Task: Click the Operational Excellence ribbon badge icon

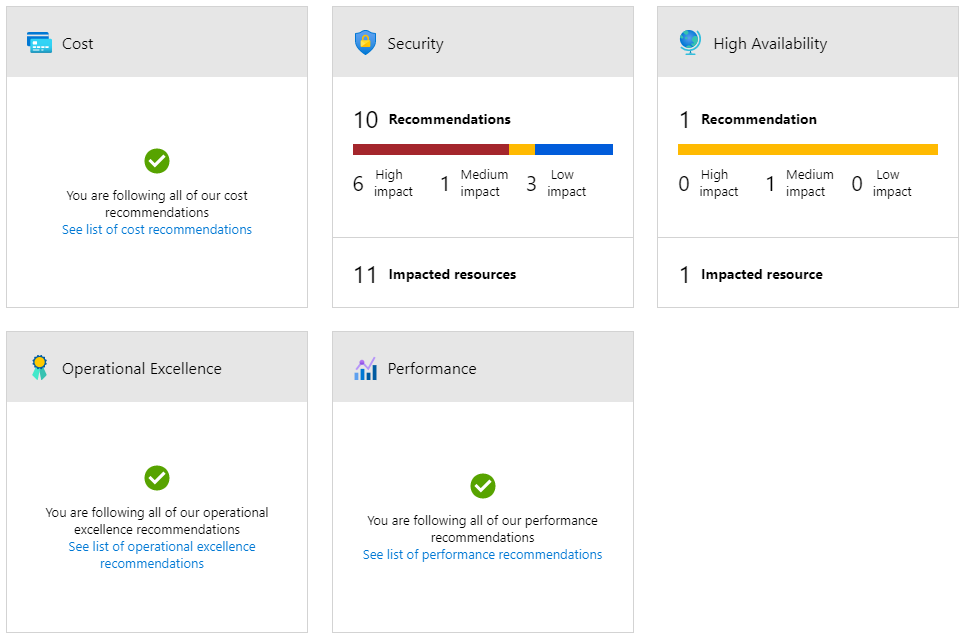Action: [x=39, y=367]
